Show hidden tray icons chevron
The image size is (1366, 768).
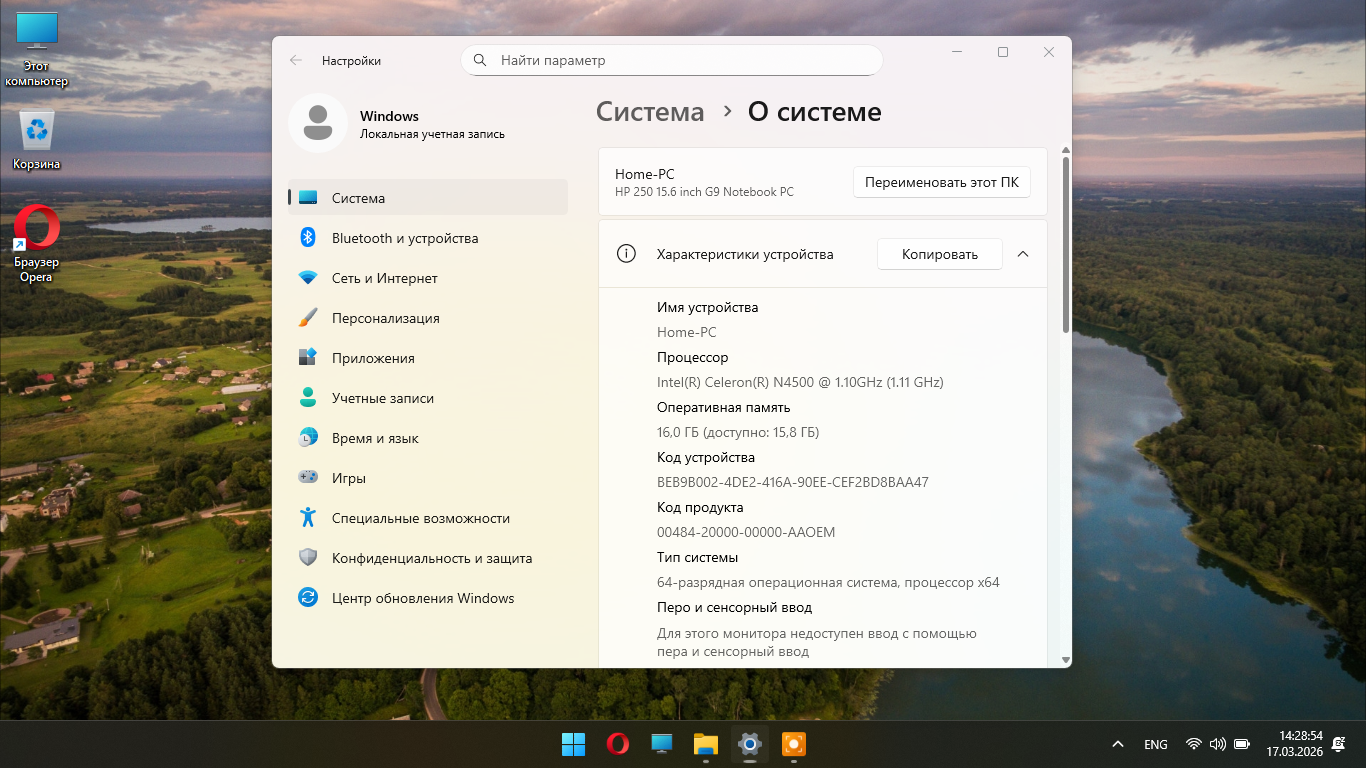tap(1117, 744)
